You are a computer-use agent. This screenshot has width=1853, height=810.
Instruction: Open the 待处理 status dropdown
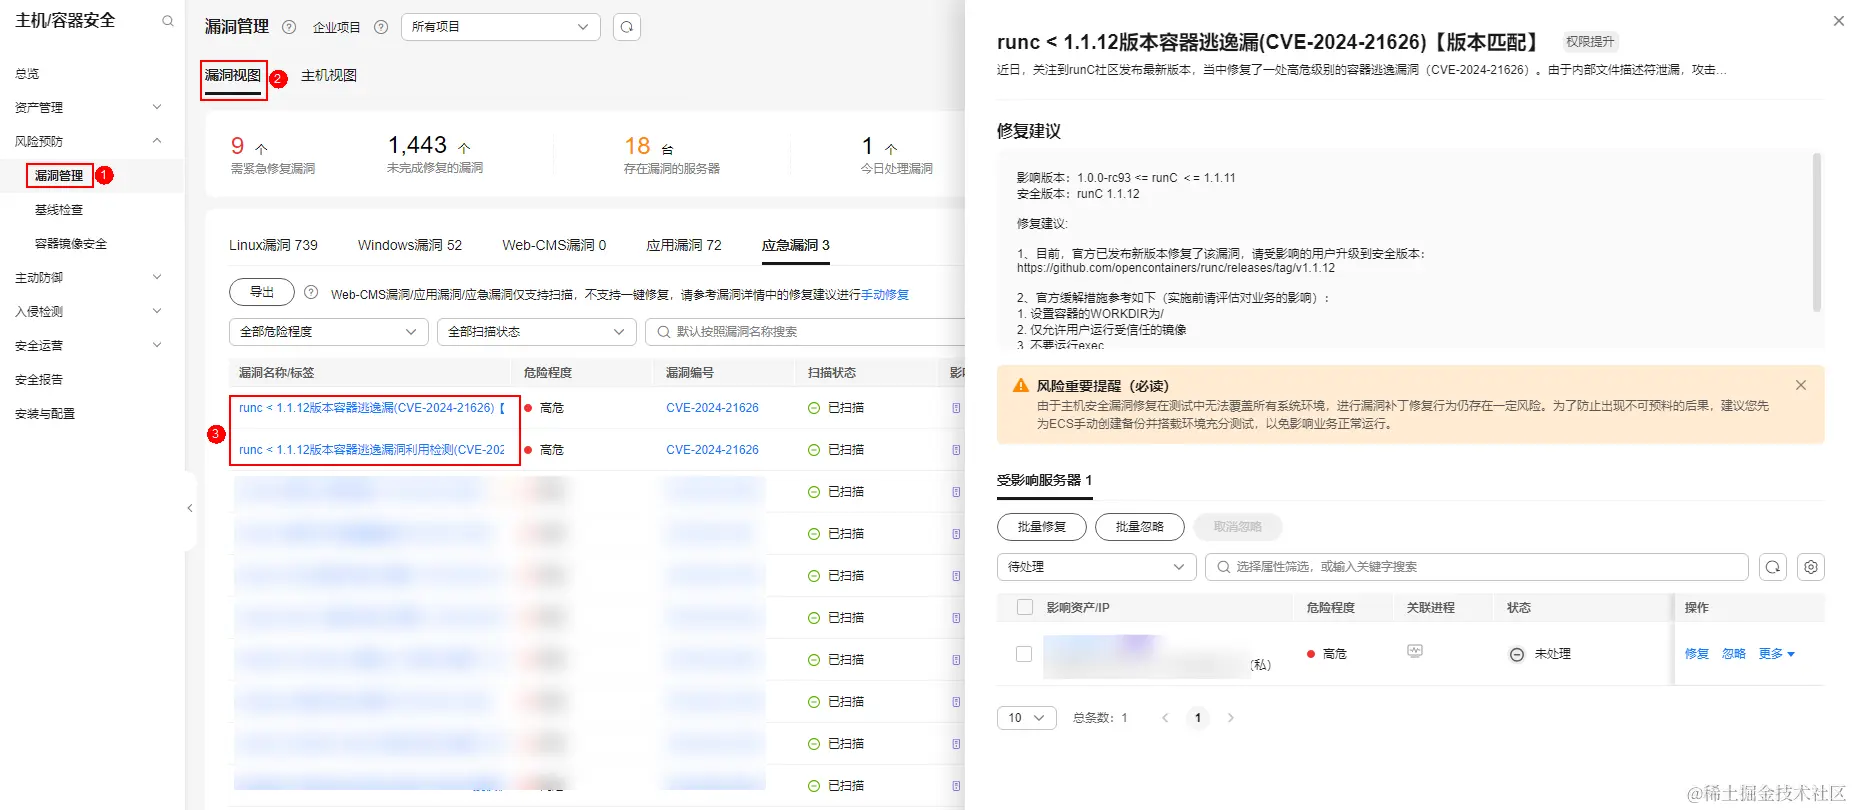pyautogui.click(x=1097, y=567)
